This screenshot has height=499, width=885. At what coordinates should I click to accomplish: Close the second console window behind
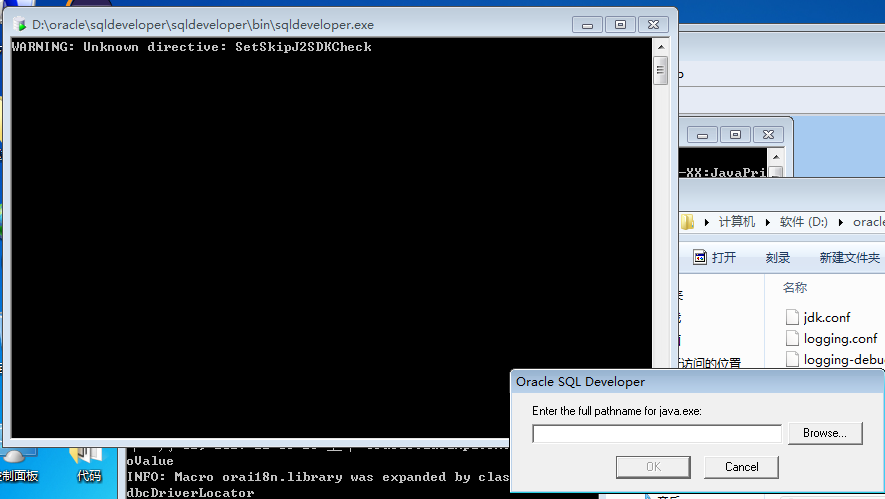[768, 135]
